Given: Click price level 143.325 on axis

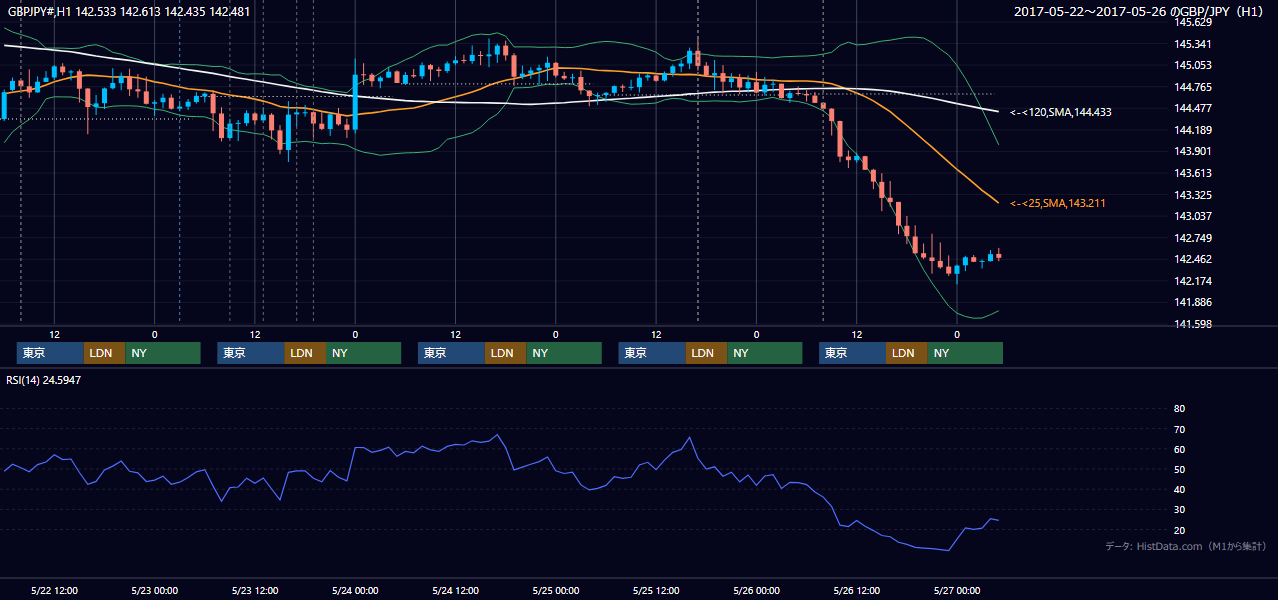Looking at the screenshot, I should (x=1192, y=195).
